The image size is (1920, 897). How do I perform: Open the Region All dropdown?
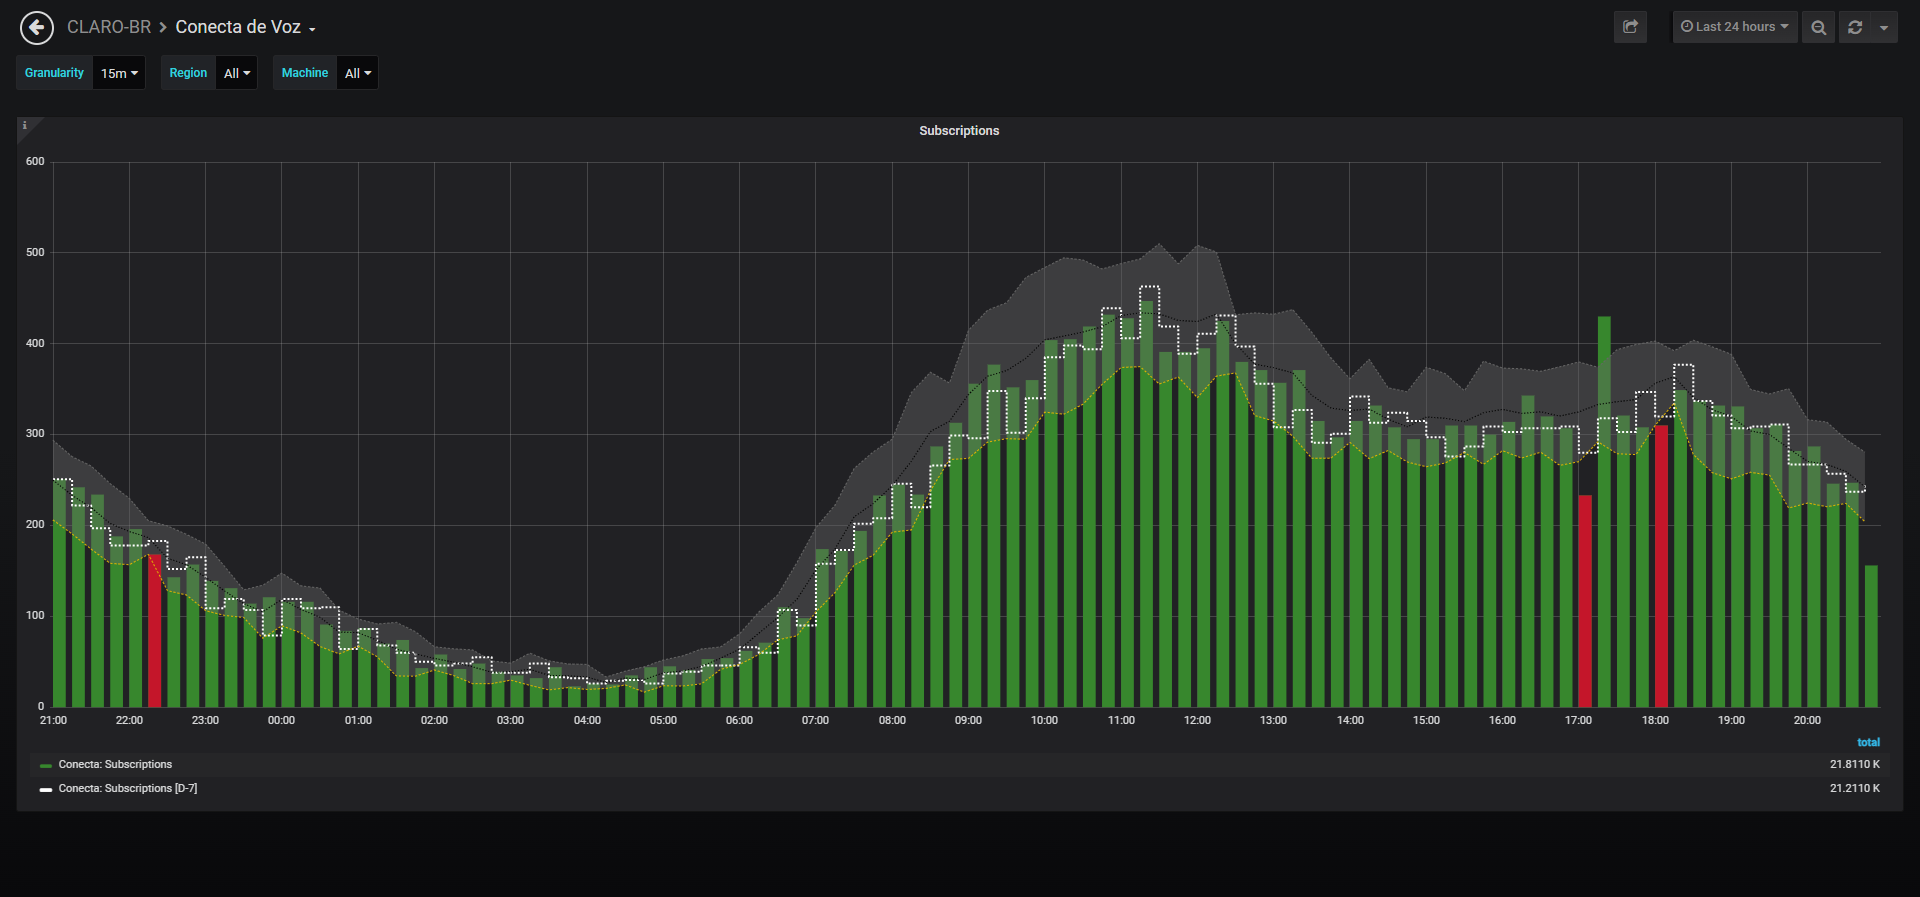pyautogui.click(x=237, y=73)
